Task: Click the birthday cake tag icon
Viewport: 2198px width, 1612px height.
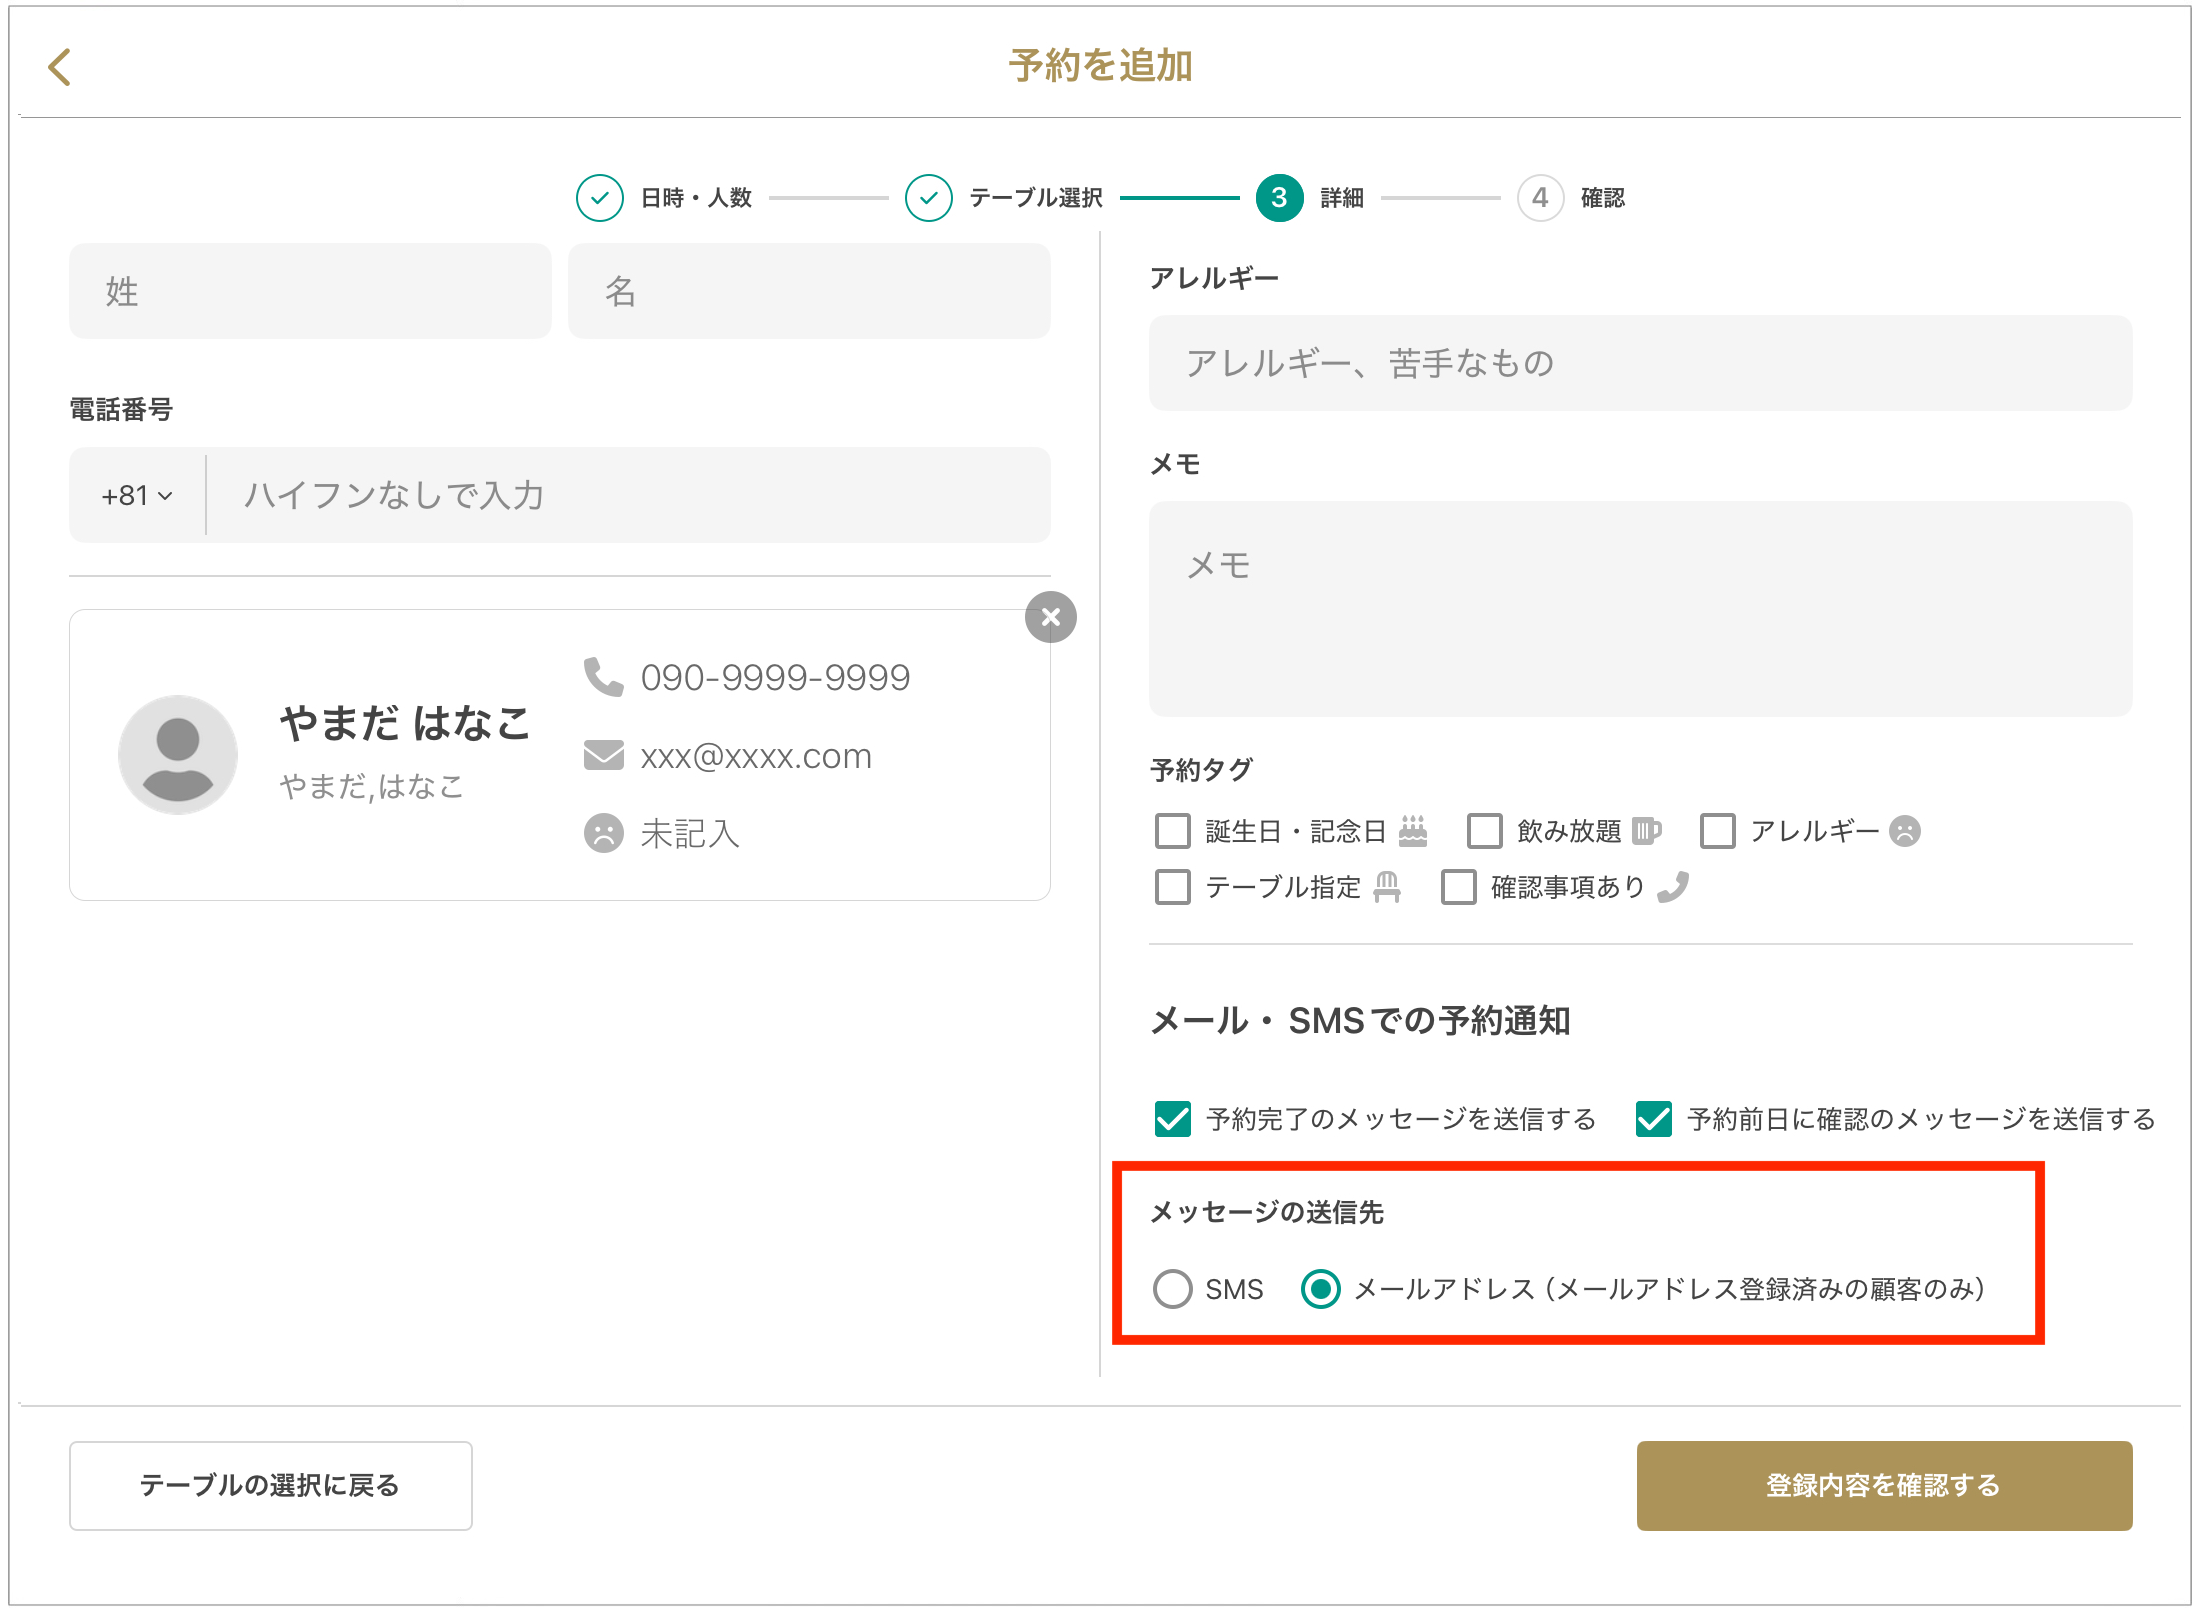Action: tap(1412, 831)
